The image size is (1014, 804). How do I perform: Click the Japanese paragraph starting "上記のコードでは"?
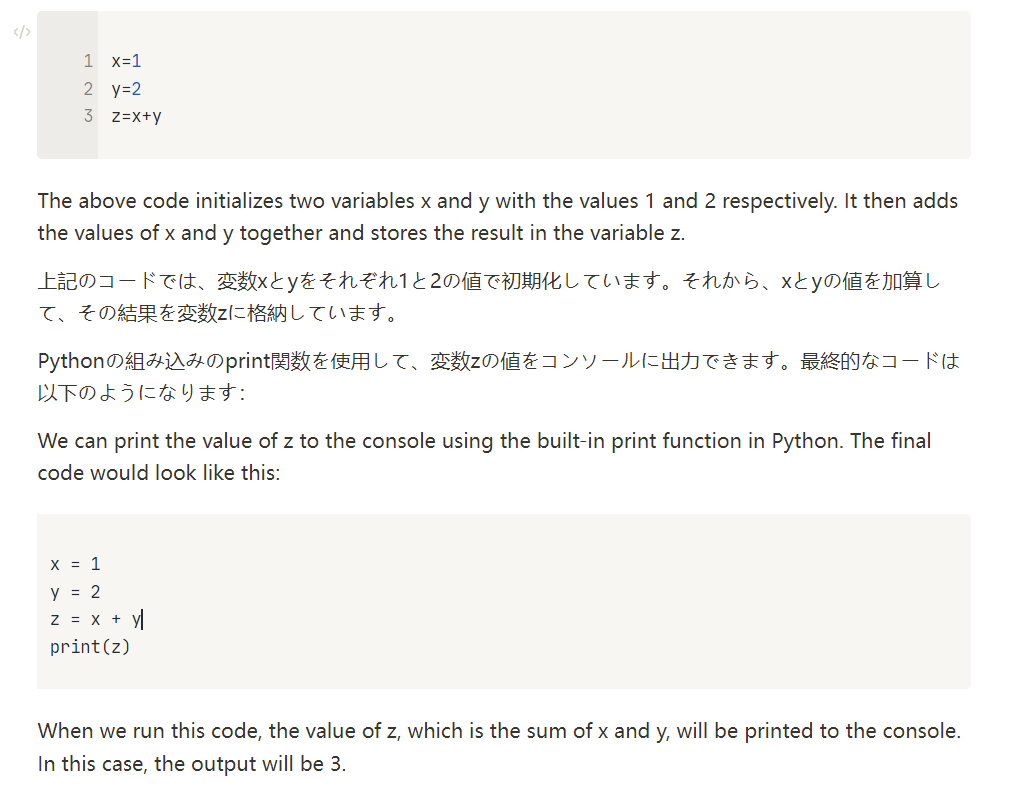coord(488,298)
